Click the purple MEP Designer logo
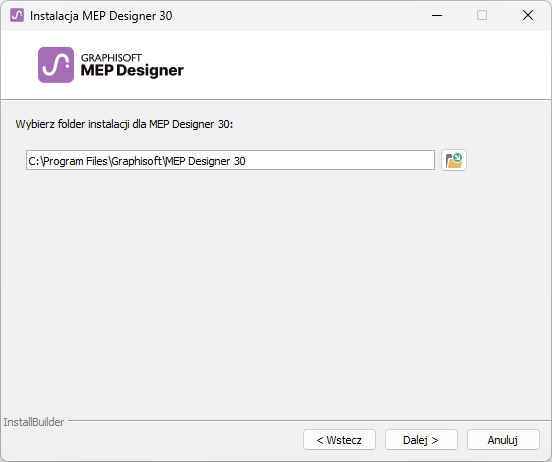The height and width of the screenshot is (462, 552). 56,65
